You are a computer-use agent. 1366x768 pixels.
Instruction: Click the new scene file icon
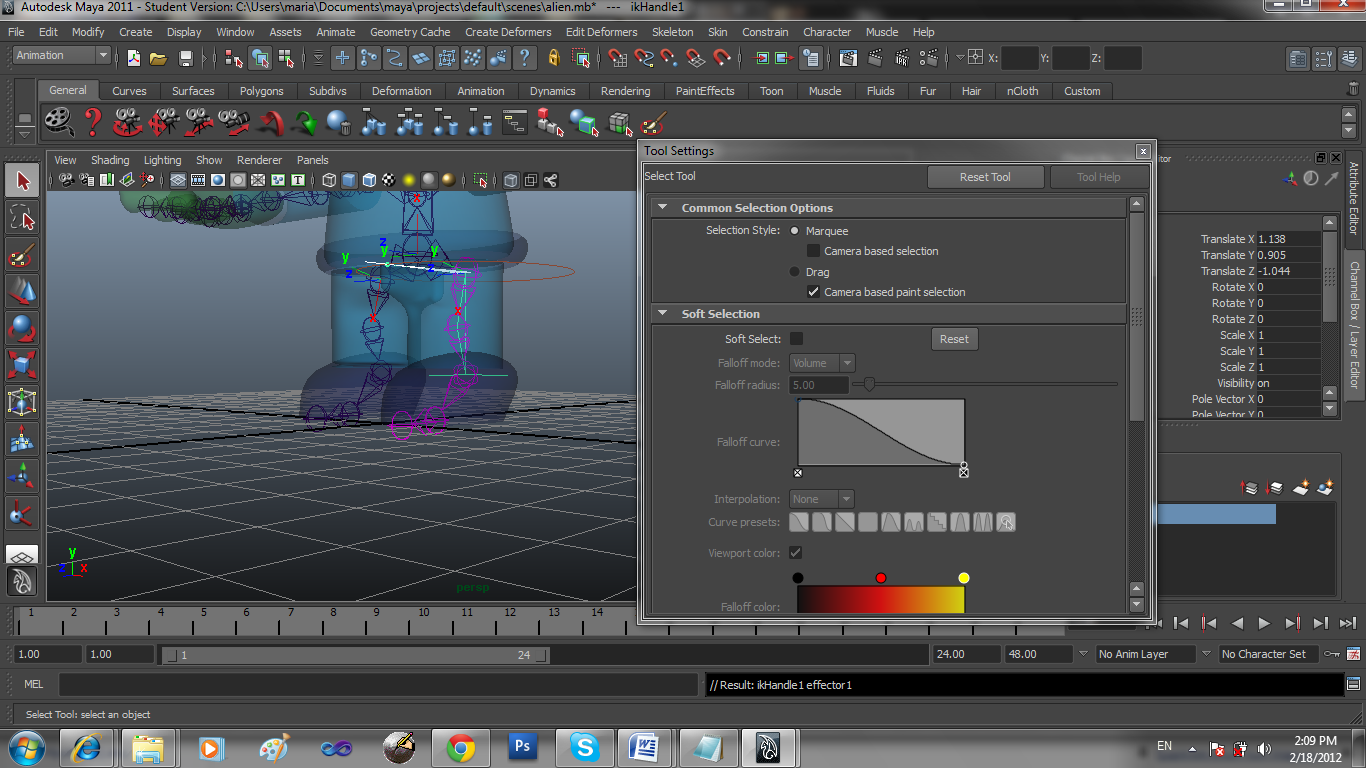pos(134,58)
